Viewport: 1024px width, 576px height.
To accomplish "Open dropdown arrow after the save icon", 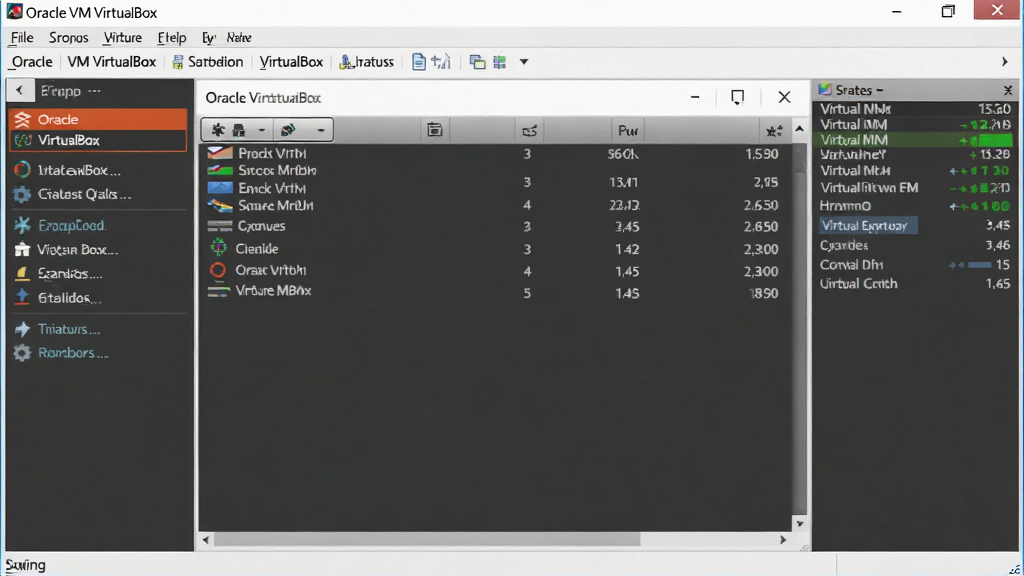I will 261,130.
